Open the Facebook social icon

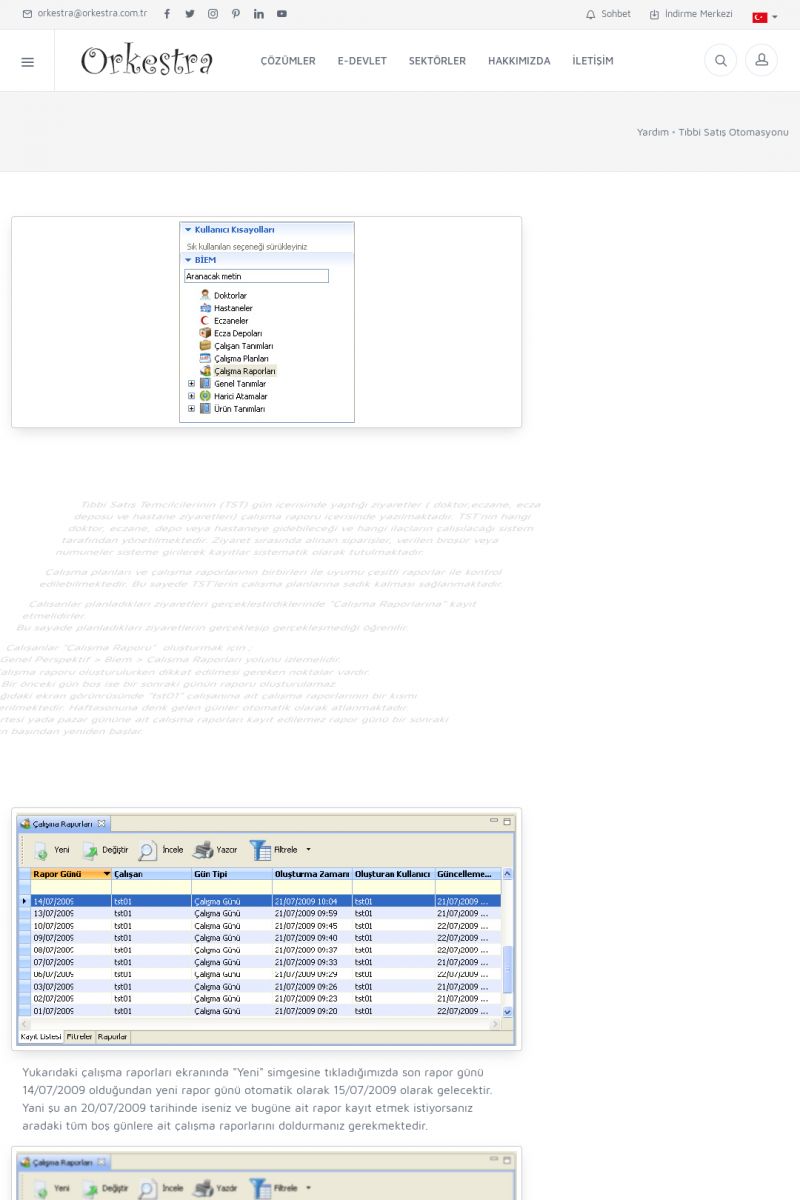point(167,14)
